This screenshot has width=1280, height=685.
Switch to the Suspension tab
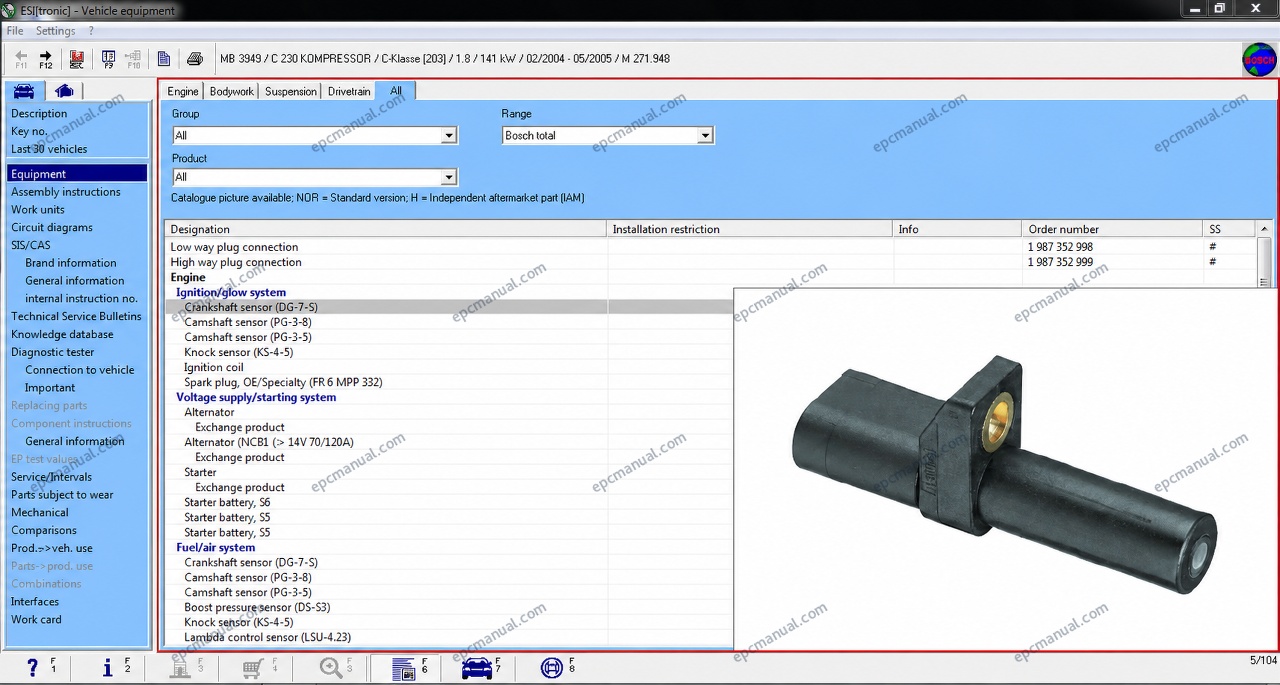click(x=291, y=91)
